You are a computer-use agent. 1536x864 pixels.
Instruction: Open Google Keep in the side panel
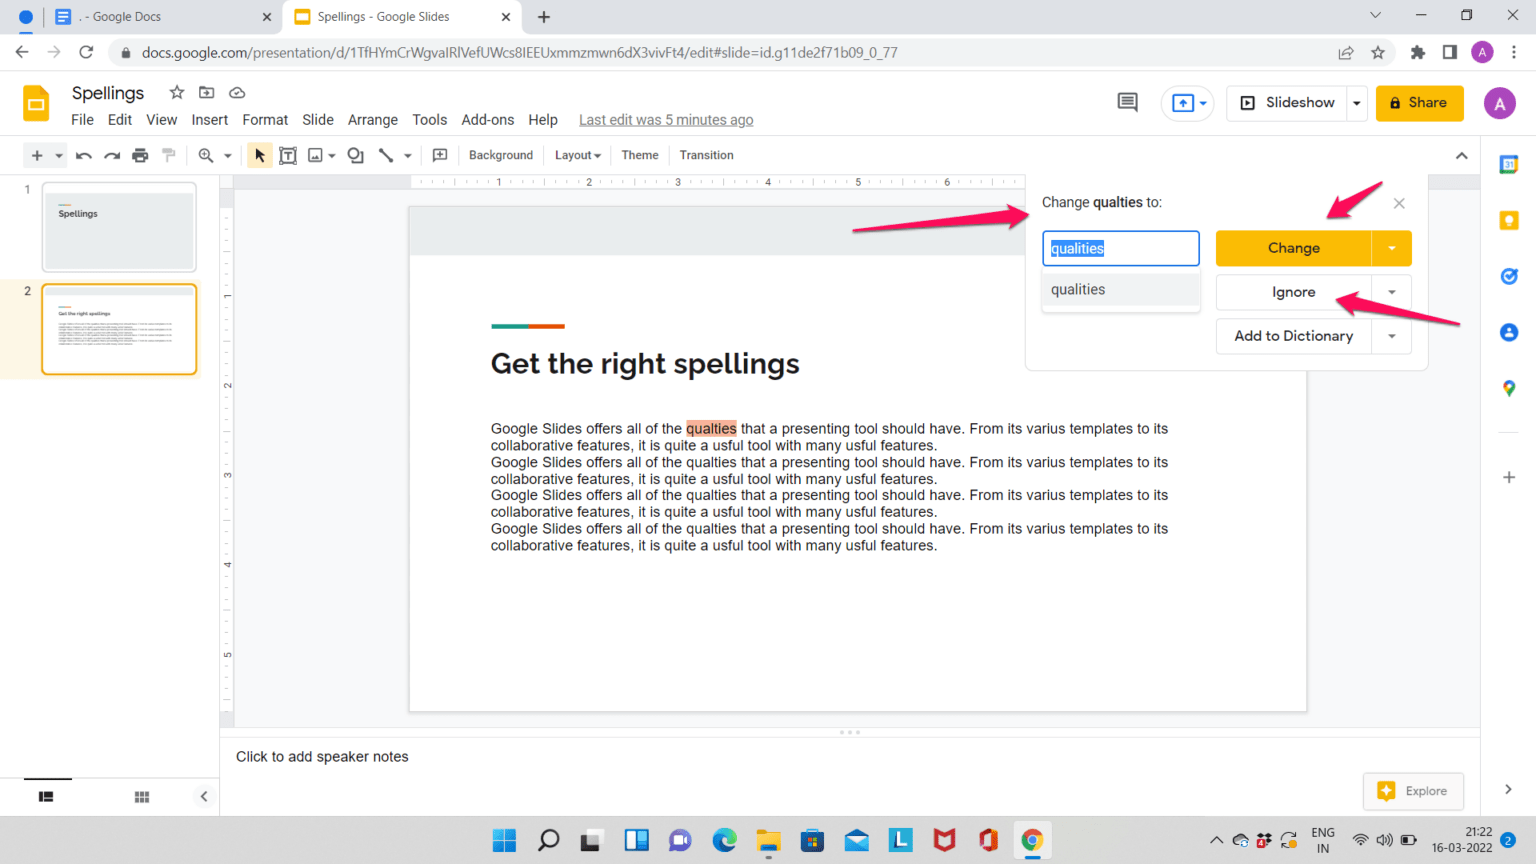coord(1509,219)
